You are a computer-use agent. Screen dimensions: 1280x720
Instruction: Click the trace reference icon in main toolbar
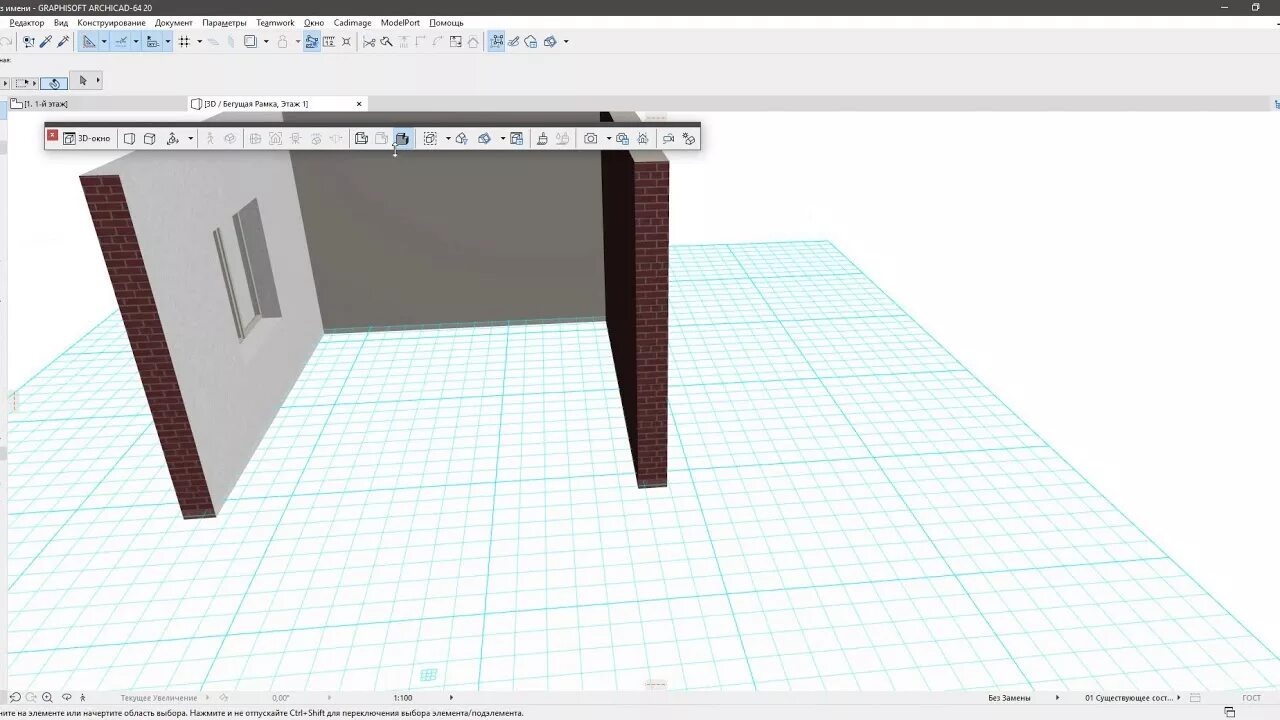coord(250,41)
